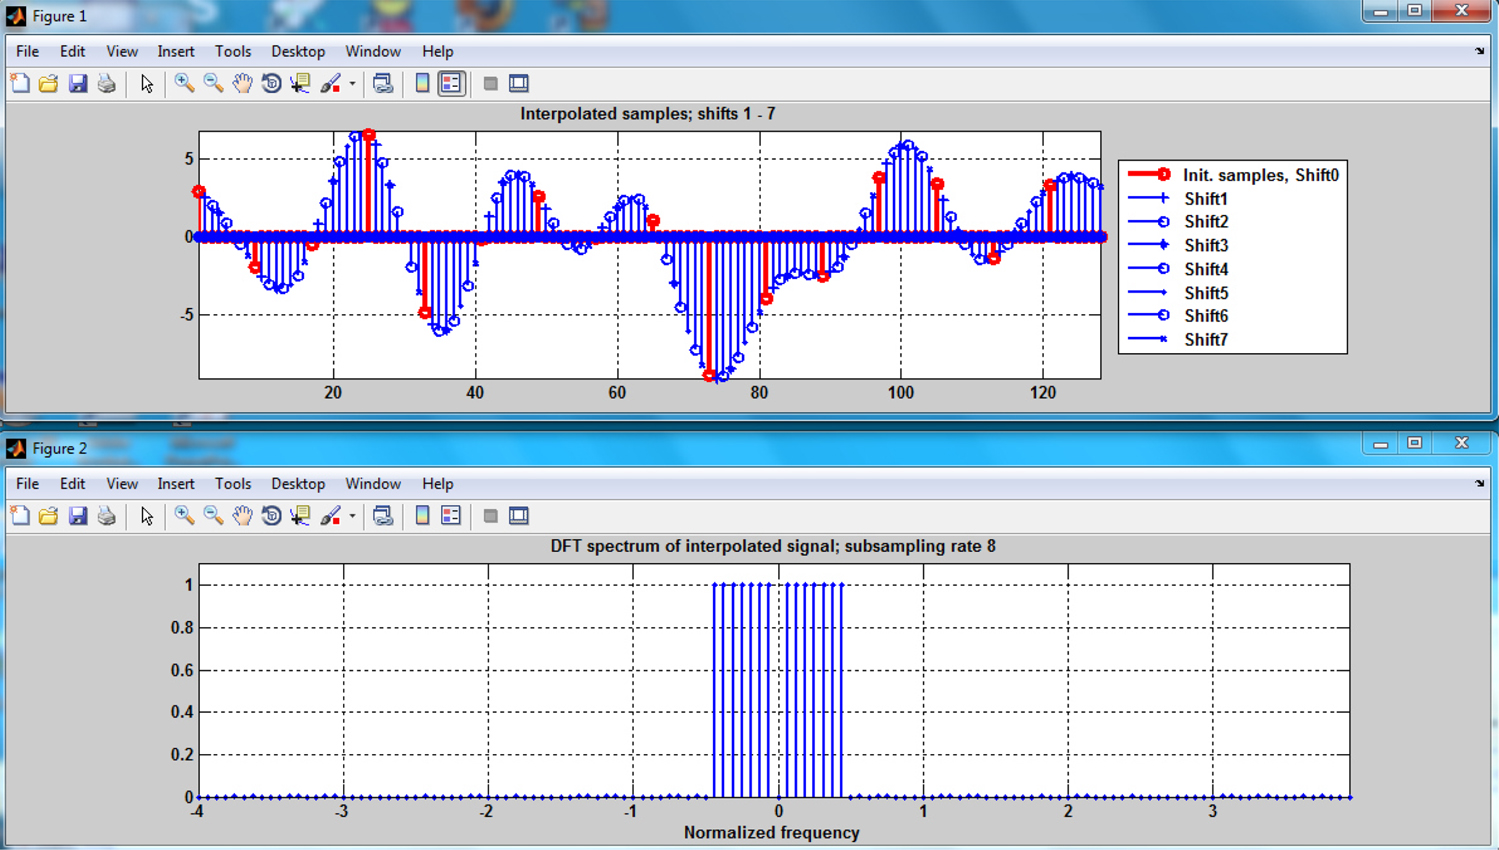Click Hide Plot Tools icon in Figure 1
1499x850 pixels.
coord(490,83)
